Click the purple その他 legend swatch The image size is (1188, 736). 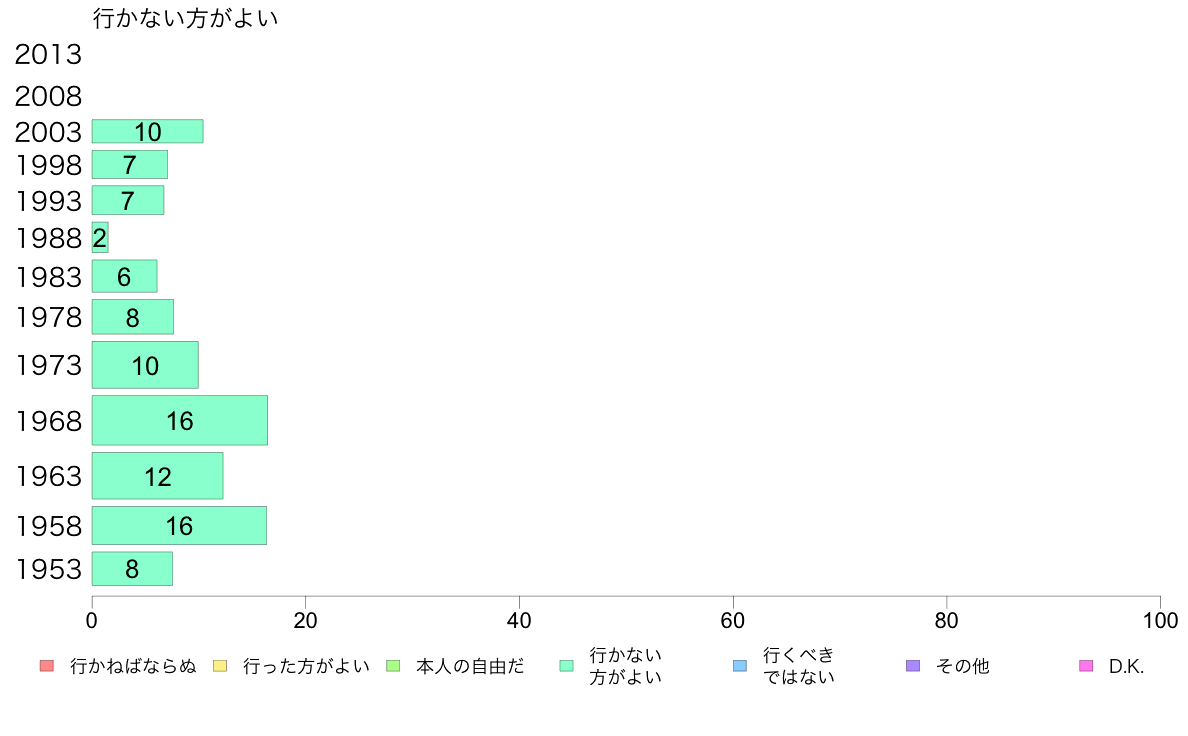point(913,666)
